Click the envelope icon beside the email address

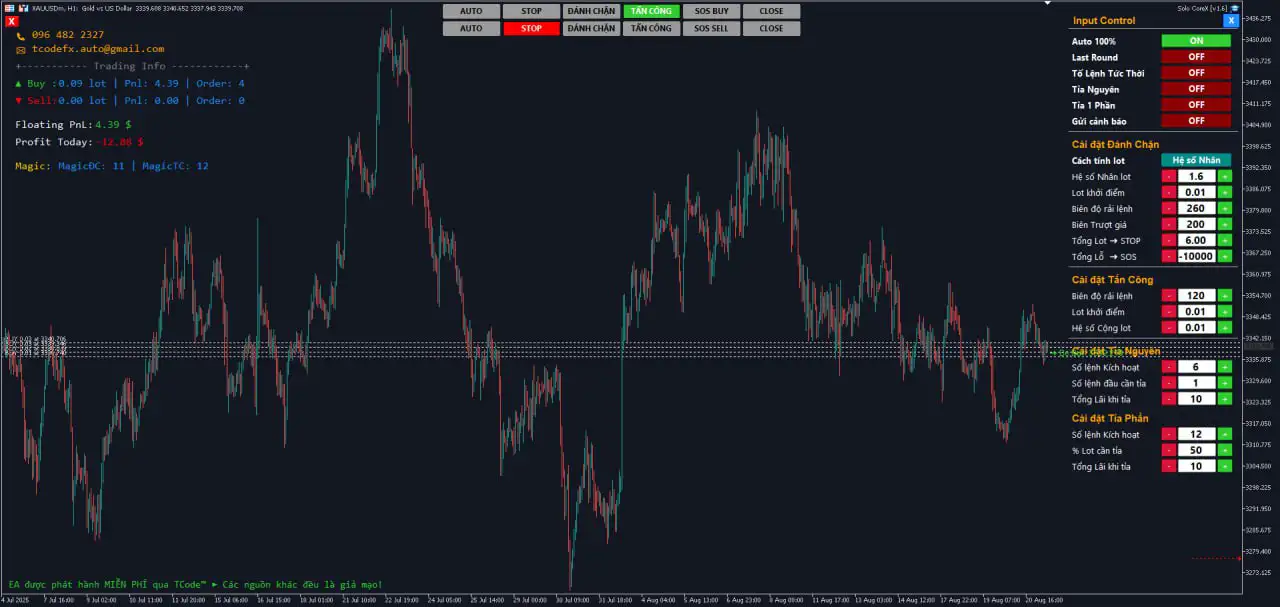click(20, 49)
